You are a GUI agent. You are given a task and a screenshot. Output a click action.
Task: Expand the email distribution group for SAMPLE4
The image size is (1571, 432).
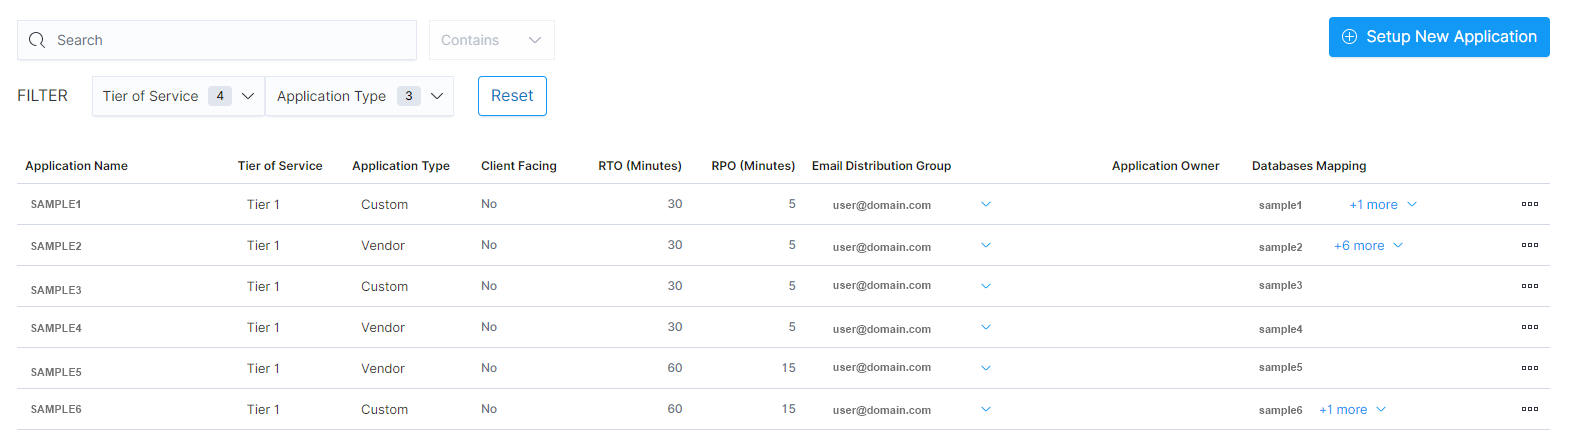click(986, 327)
